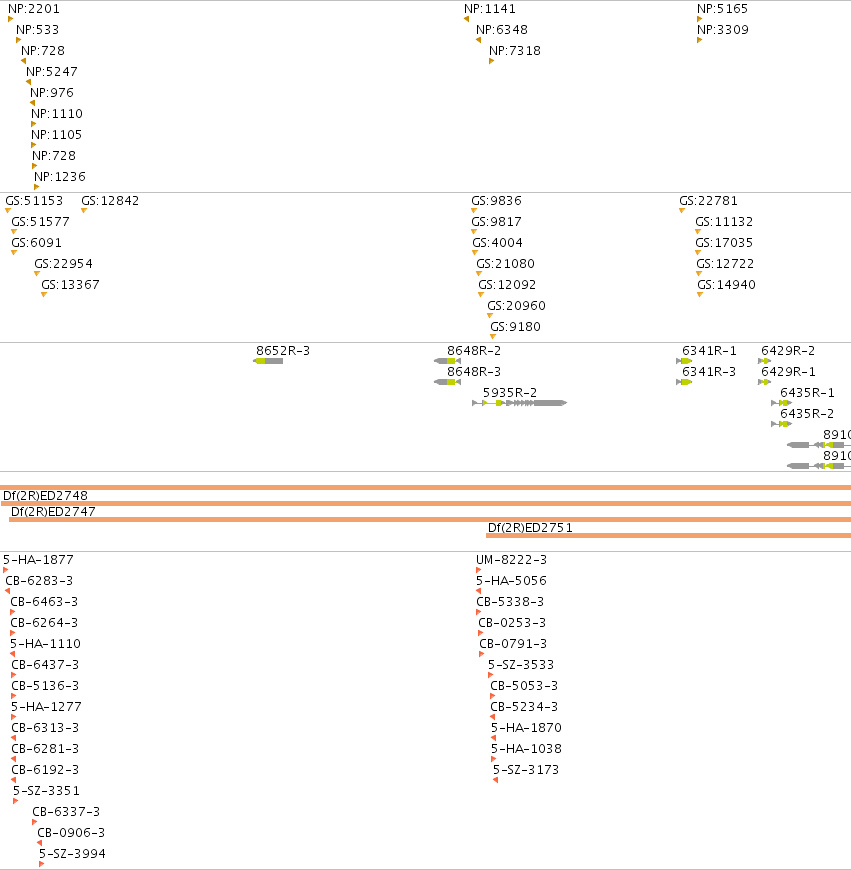Click the Df(2R)ED2748 deficiency bar
The height and width of the screenshot is (870, 851).
coord(426,504)
